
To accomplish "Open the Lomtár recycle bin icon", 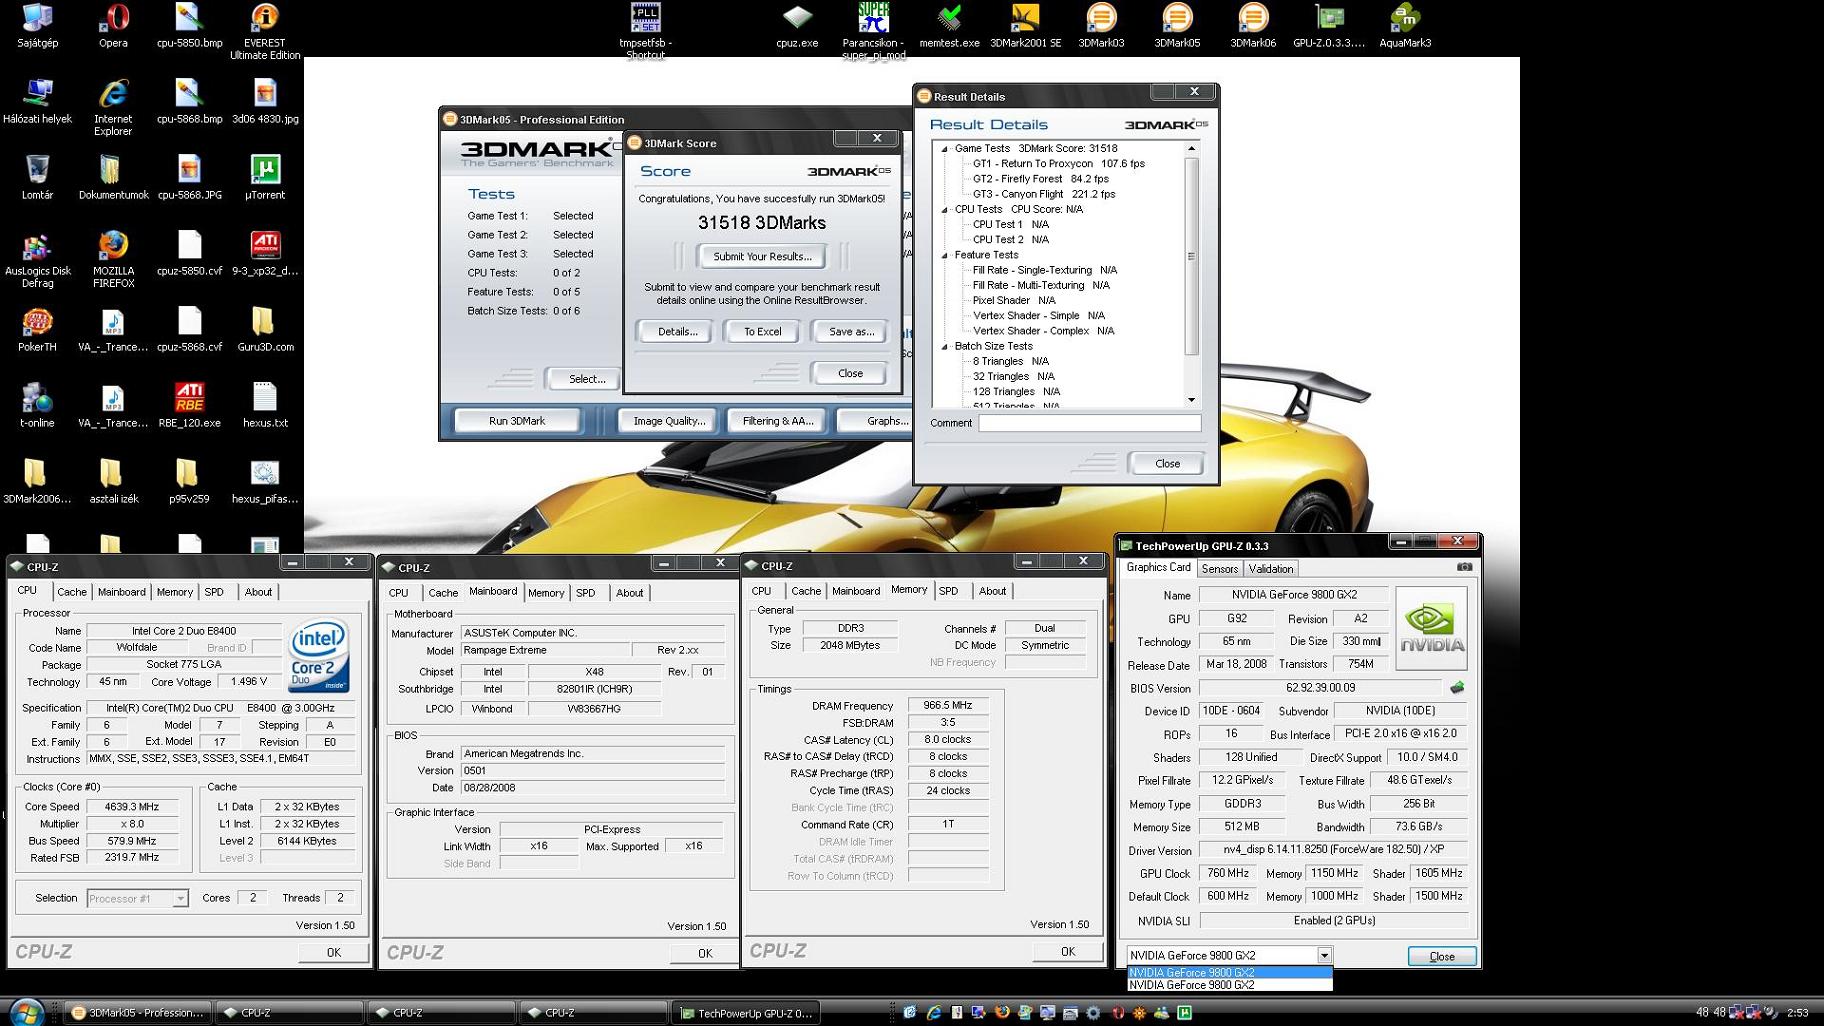I will click(x=37, y=177).
